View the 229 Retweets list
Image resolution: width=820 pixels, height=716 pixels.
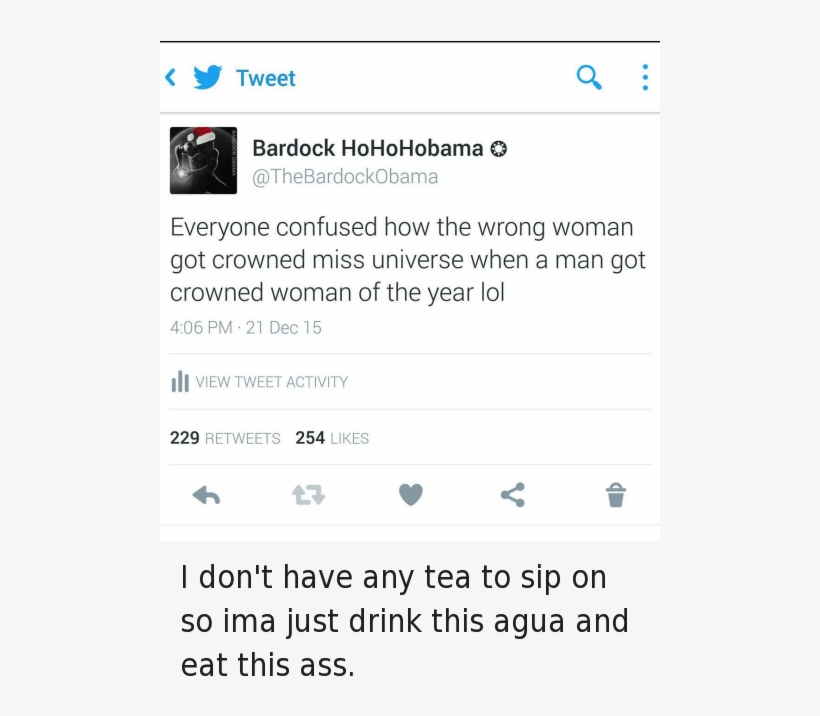coord(225,438)
